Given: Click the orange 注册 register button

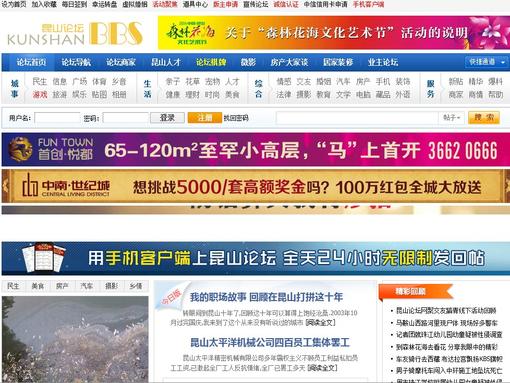Looking at the screenshot, I should (205, 118).
